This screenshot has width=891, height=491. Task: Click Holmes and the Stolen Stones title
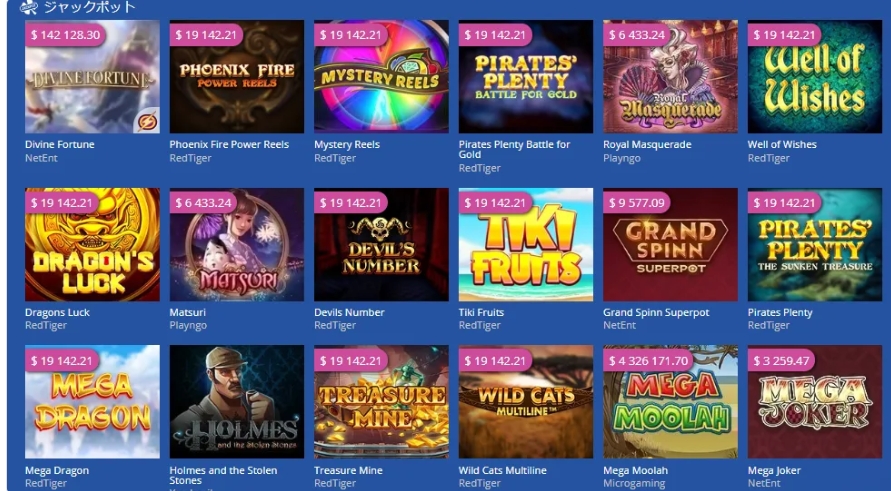pyautogui.click(x=223, y=475)
